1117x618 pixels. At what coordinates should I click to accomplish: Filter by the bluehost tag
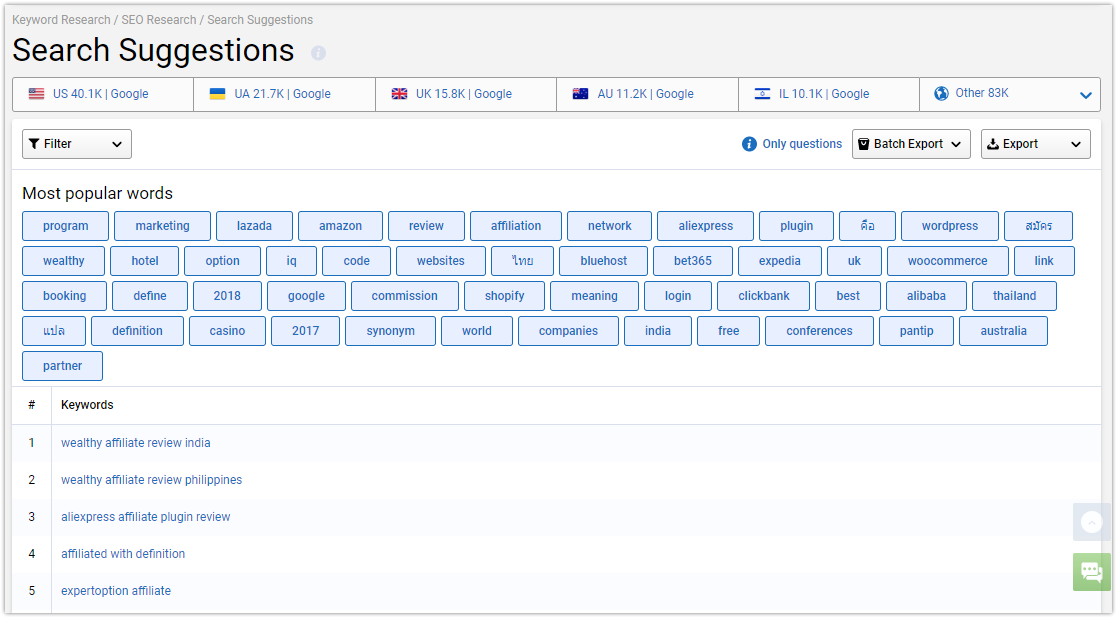(603, 261)
